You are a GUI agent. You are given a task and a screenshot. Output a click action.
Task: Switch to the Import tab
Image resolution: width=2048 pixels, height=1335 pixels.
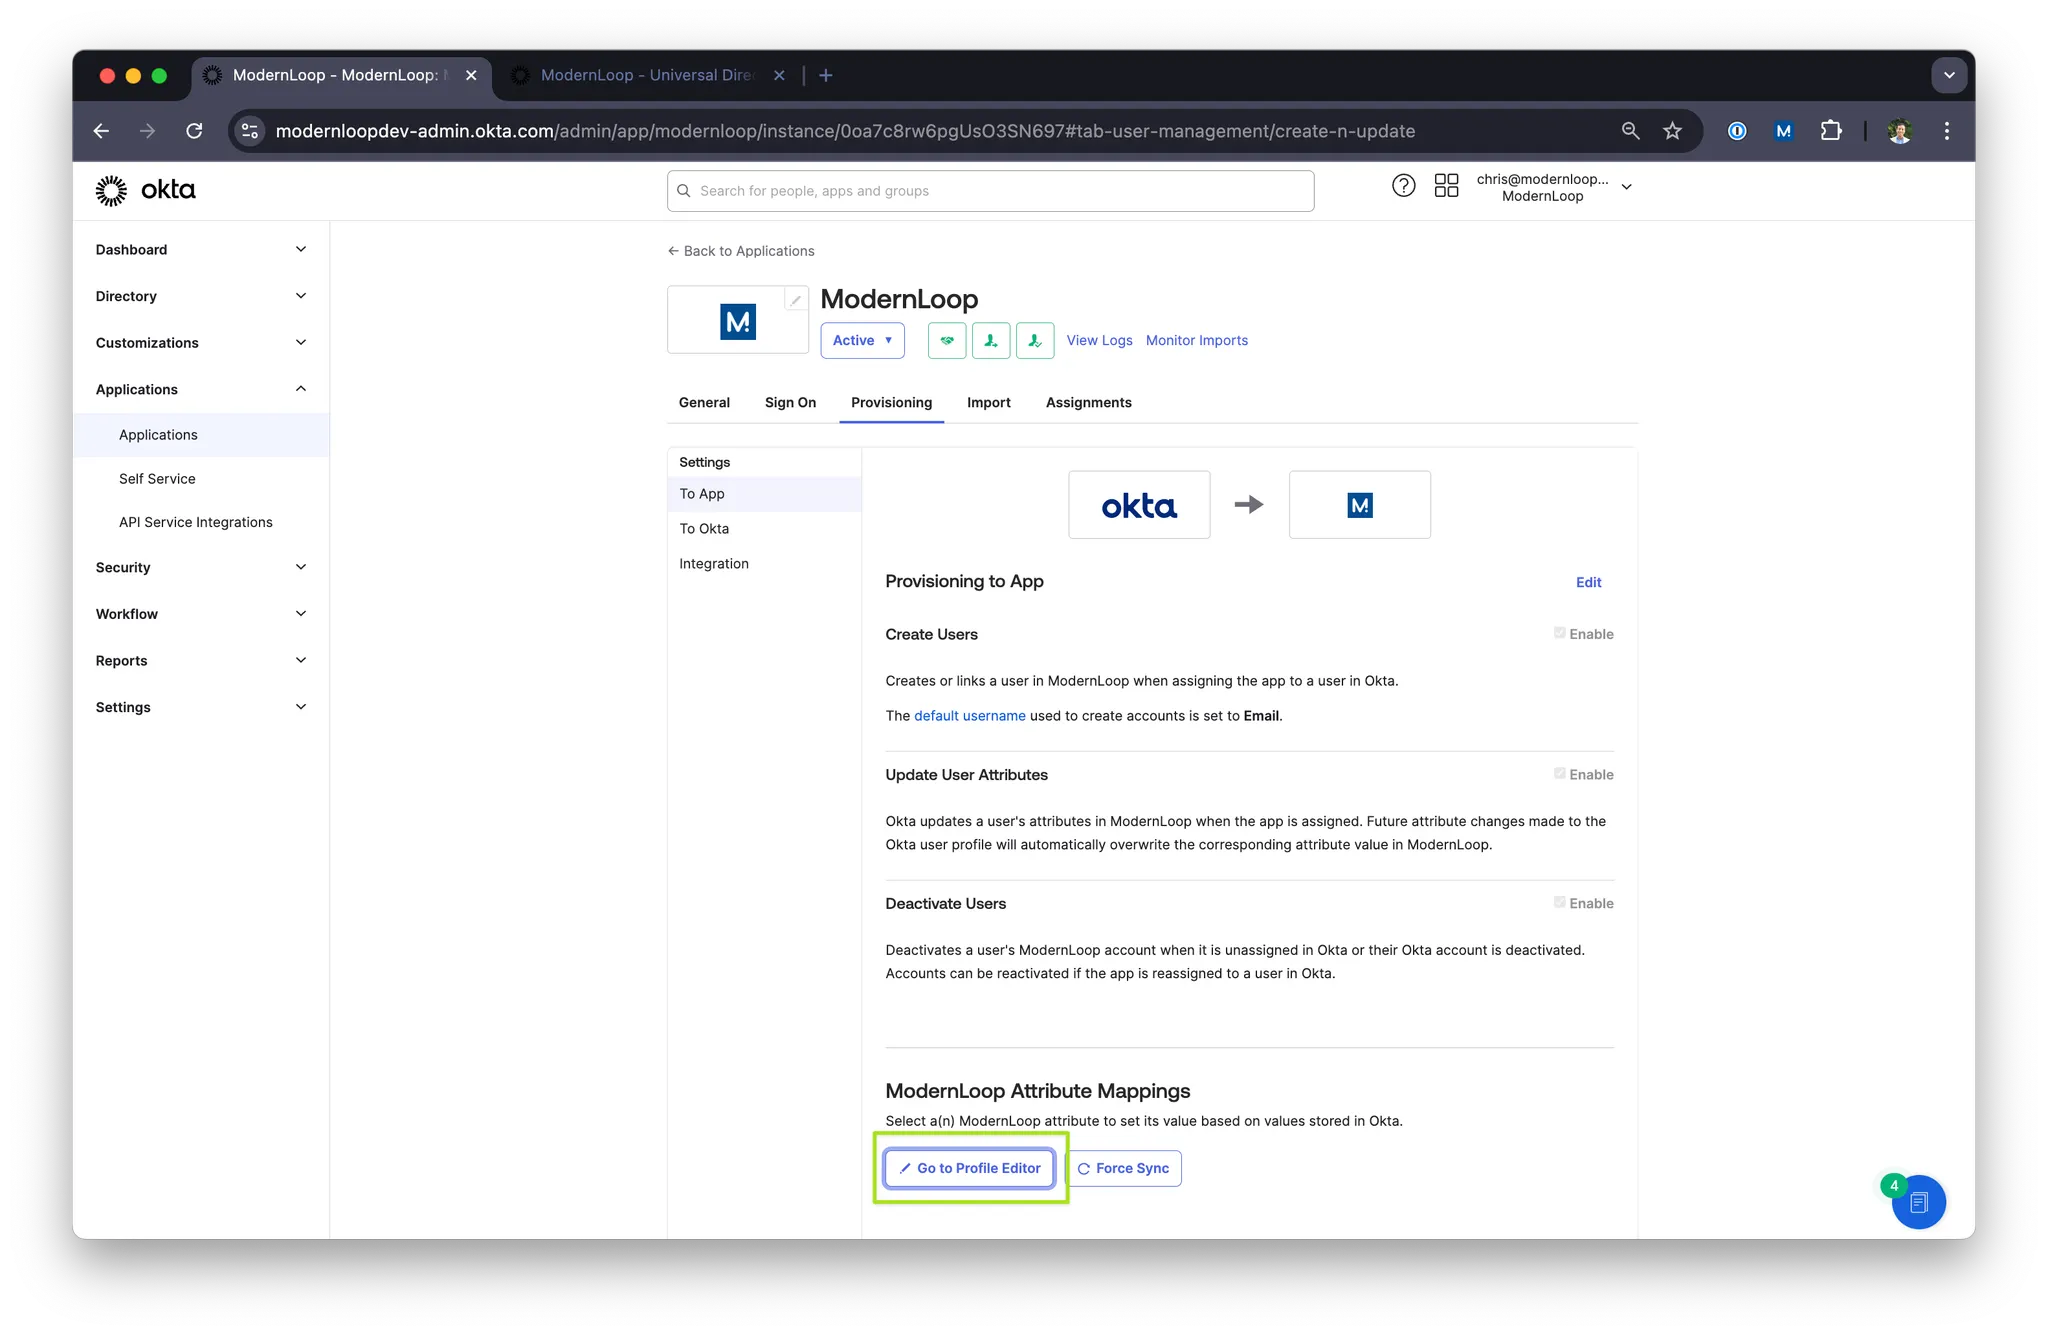(x=988, y=402)
